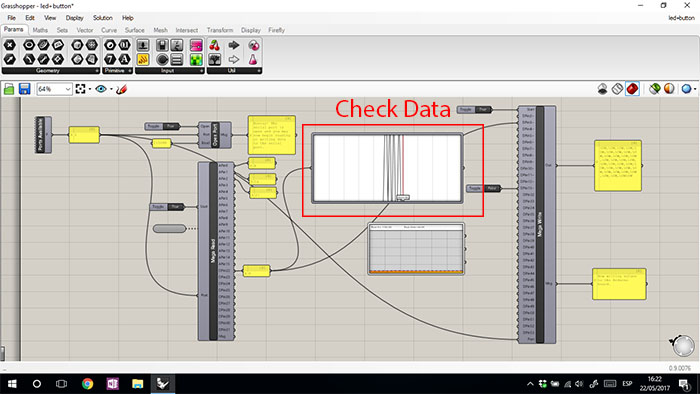Click the led+button document name at top right
700x394 pixels.
tap(681, 18)
